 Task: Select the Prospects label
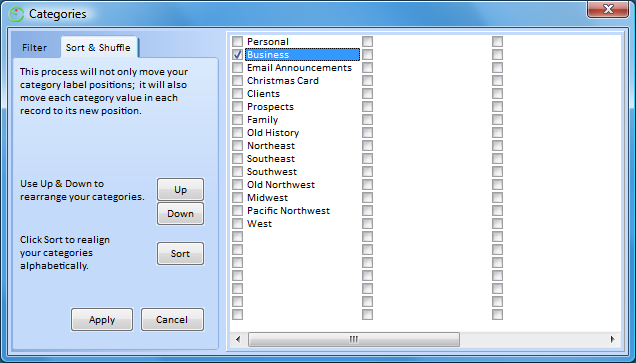pos(270,107)
